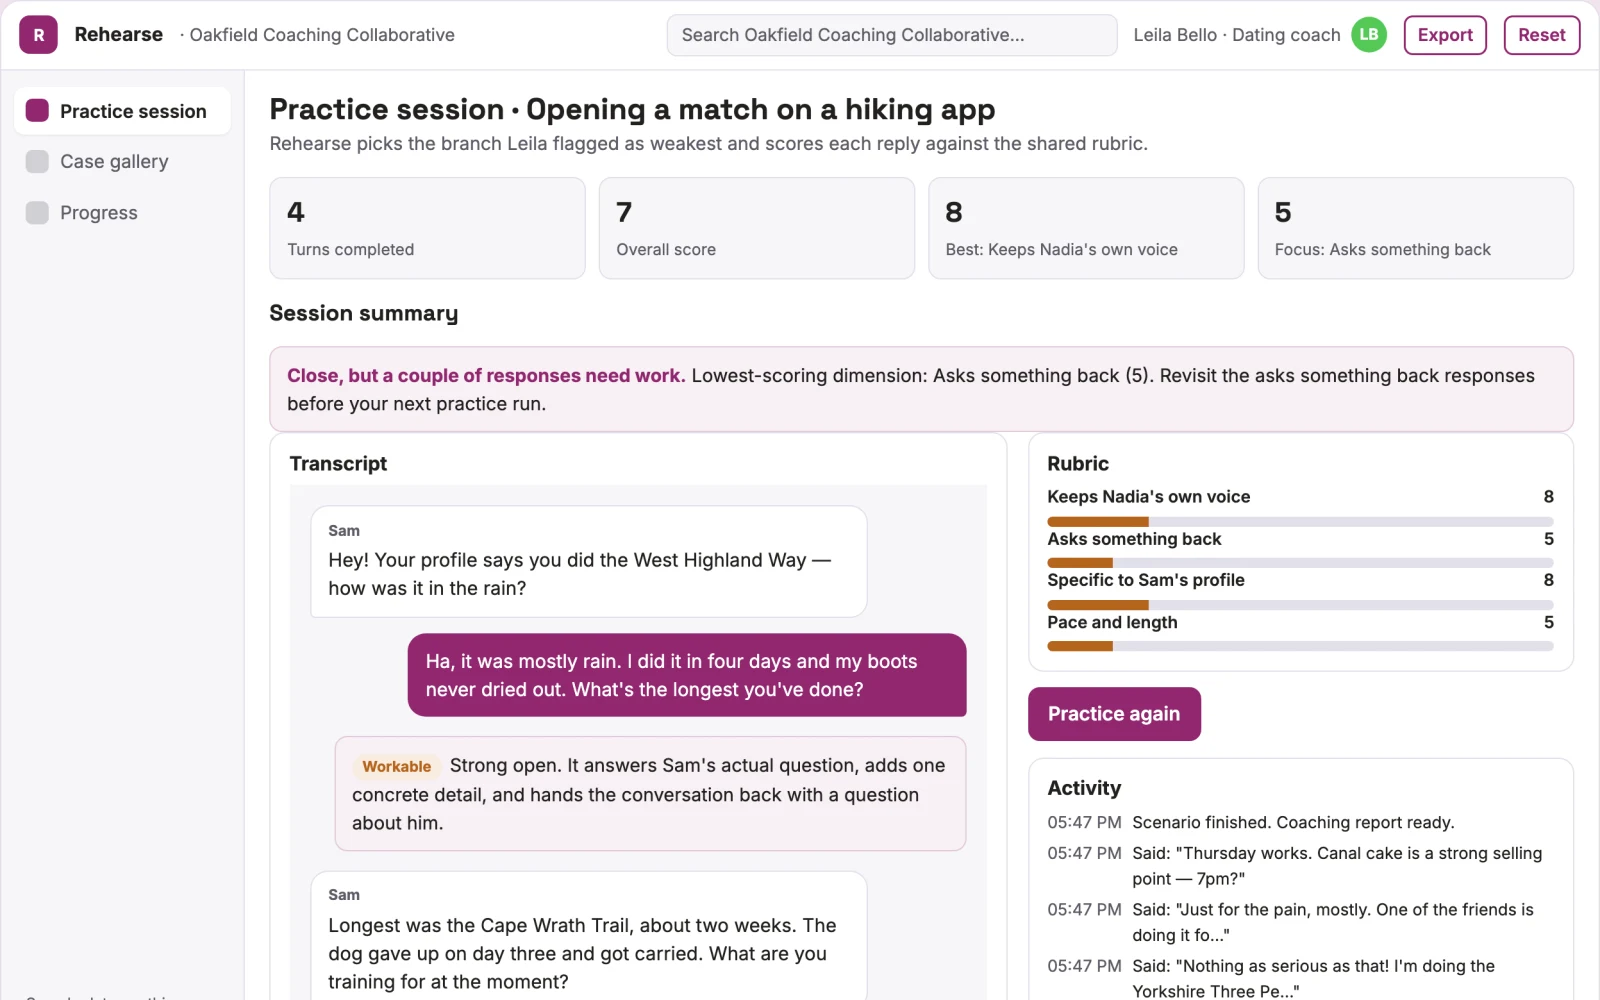Click the Leila Bello · Dating coach label

1237,35
